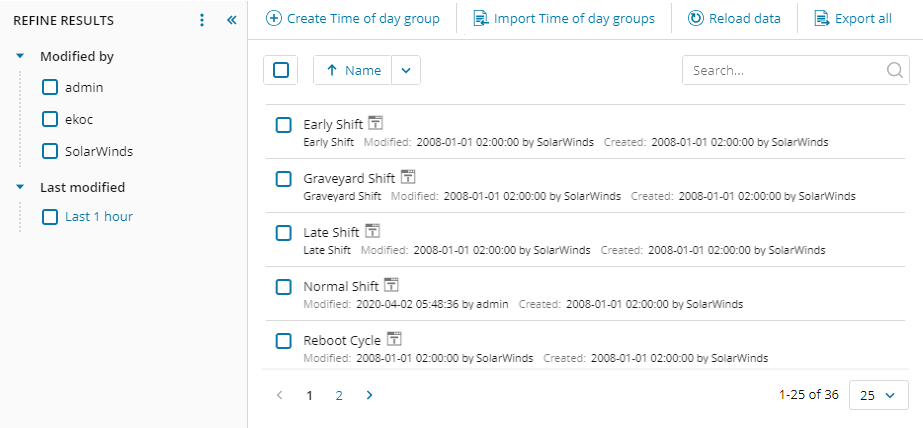Screen dimensions: 923x428
Task: Open the sort field dropdown arrow beside Name
Action: 405,70
